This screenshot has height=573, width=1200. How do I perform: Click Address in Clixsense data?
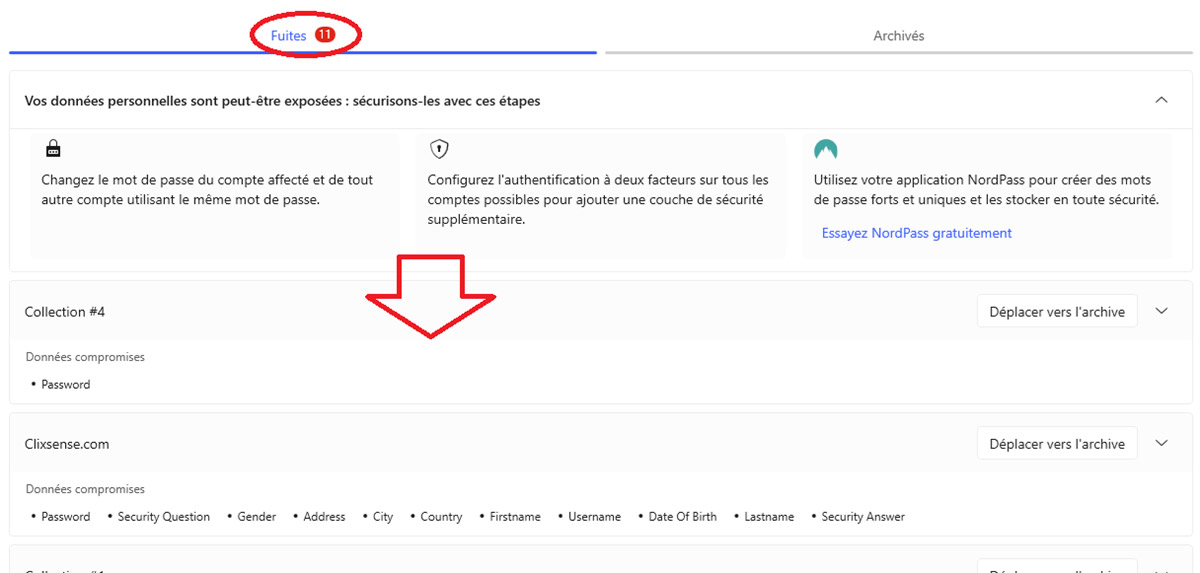click(x=324, y=517)
